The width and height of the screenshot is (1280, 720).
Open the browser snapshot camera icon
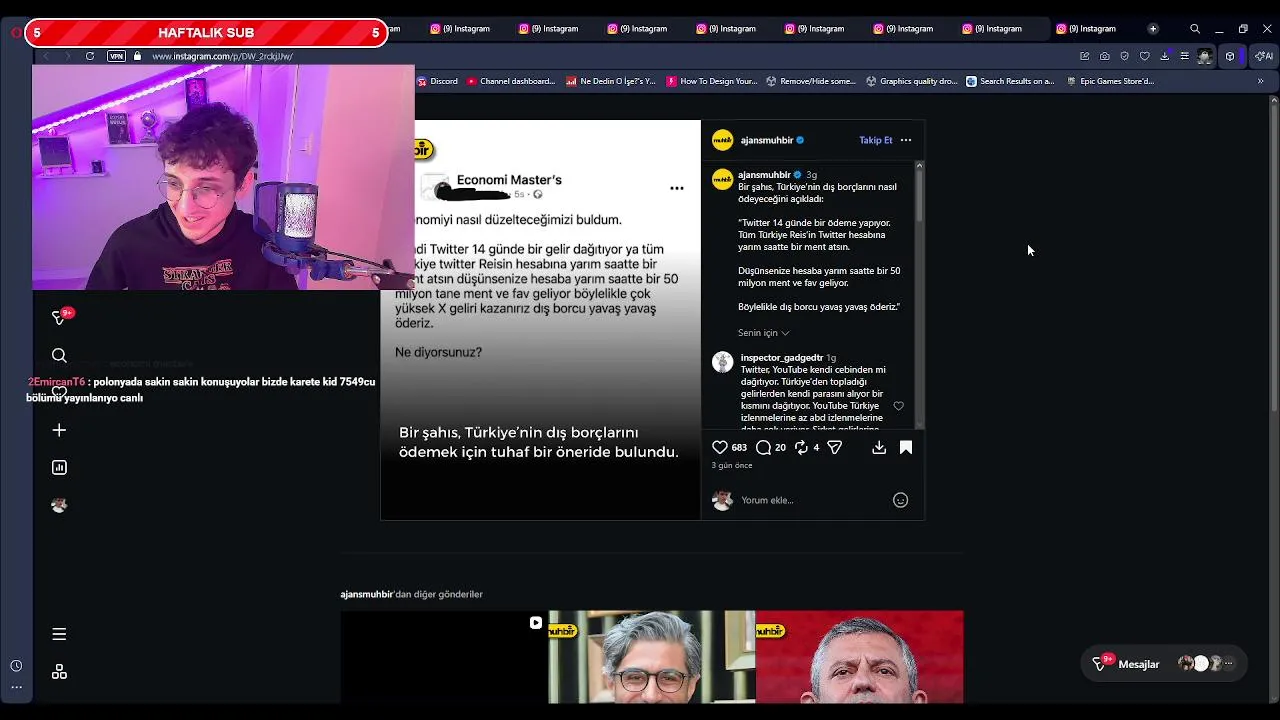click(1104, 56)
